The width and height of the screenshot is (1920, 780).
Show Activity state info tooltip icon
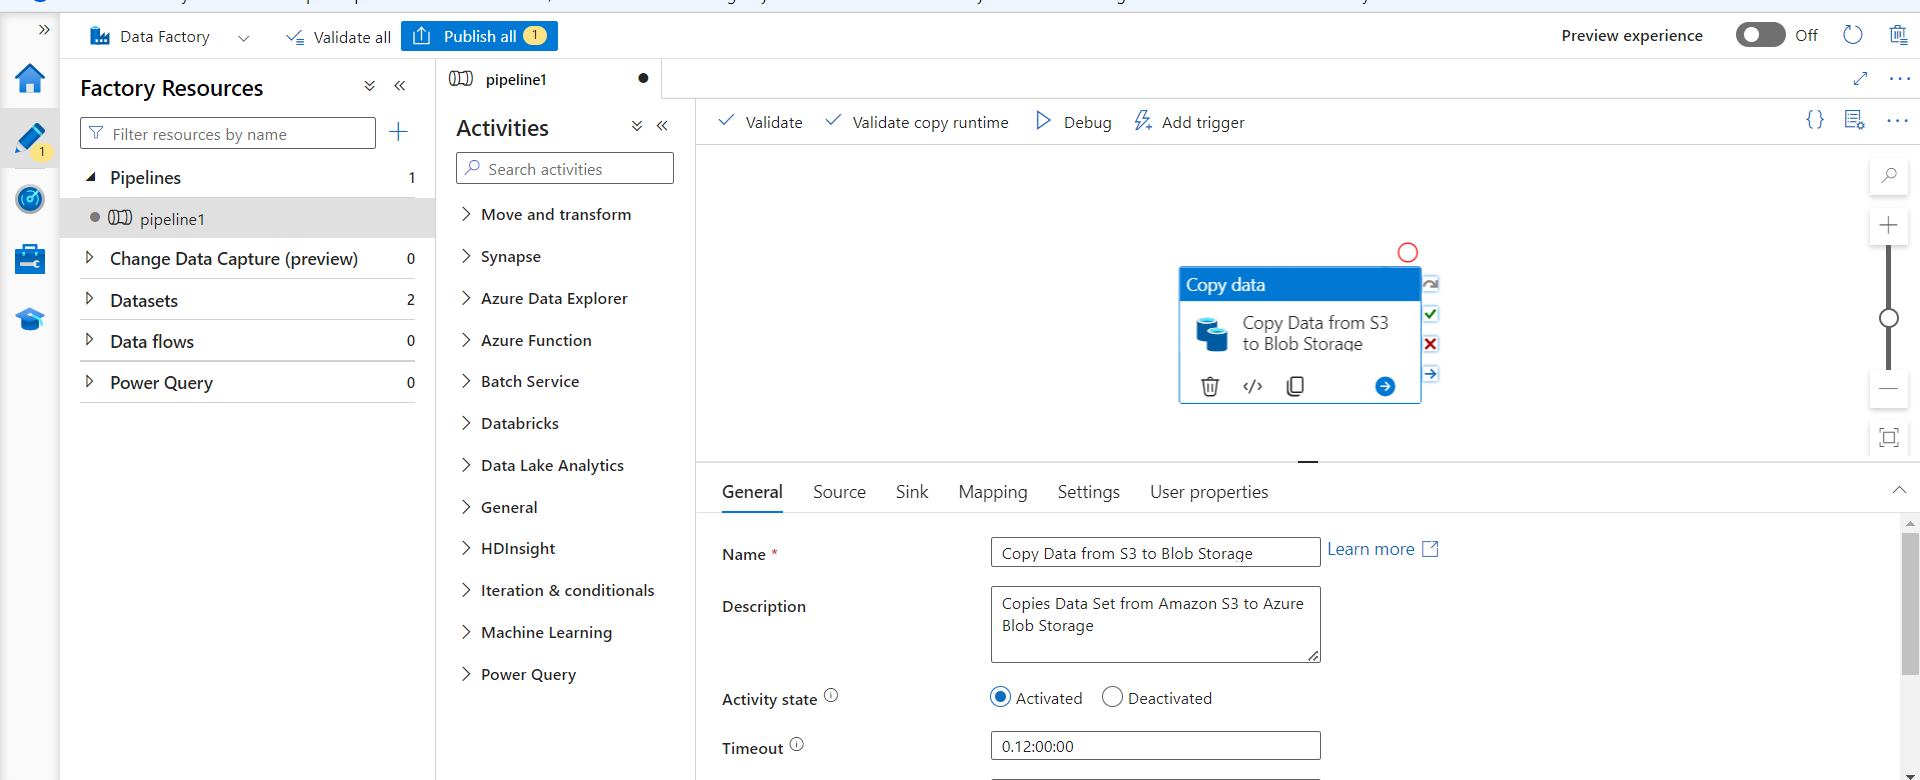coord(831,696)
